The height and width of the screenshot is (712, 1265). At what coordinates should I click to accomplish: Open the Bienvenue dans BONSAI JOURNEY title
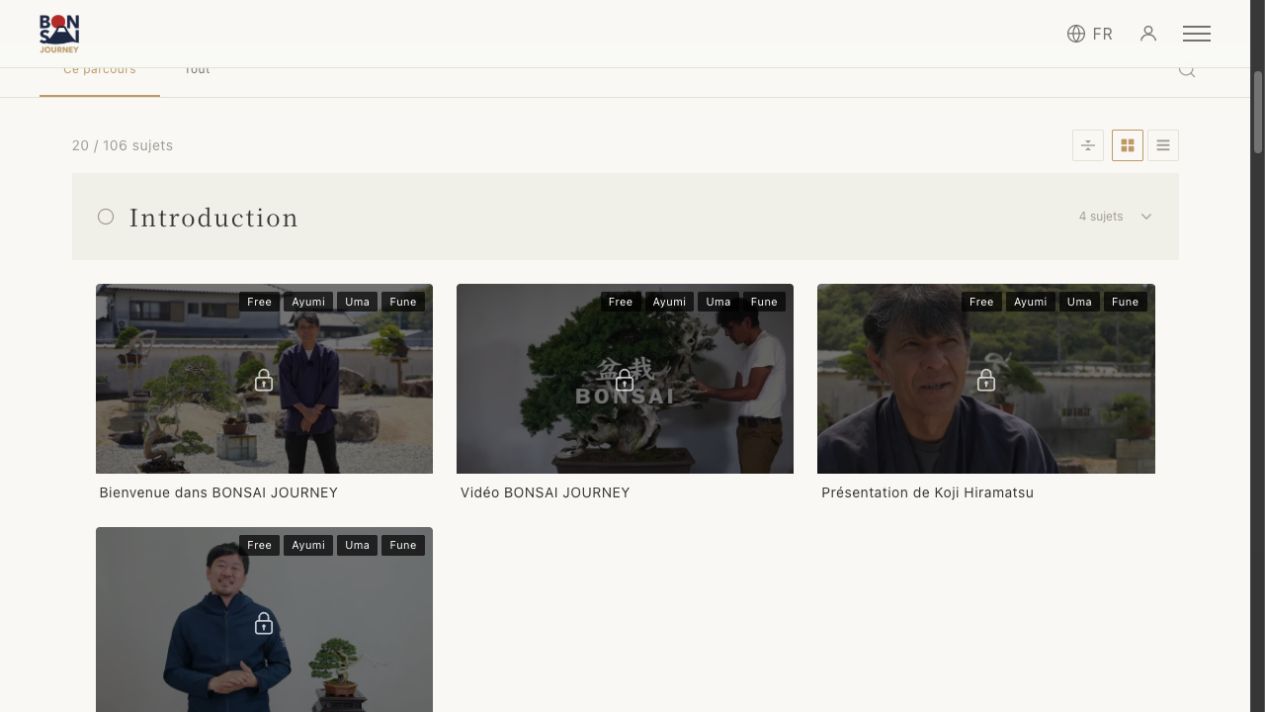point(219,493)
